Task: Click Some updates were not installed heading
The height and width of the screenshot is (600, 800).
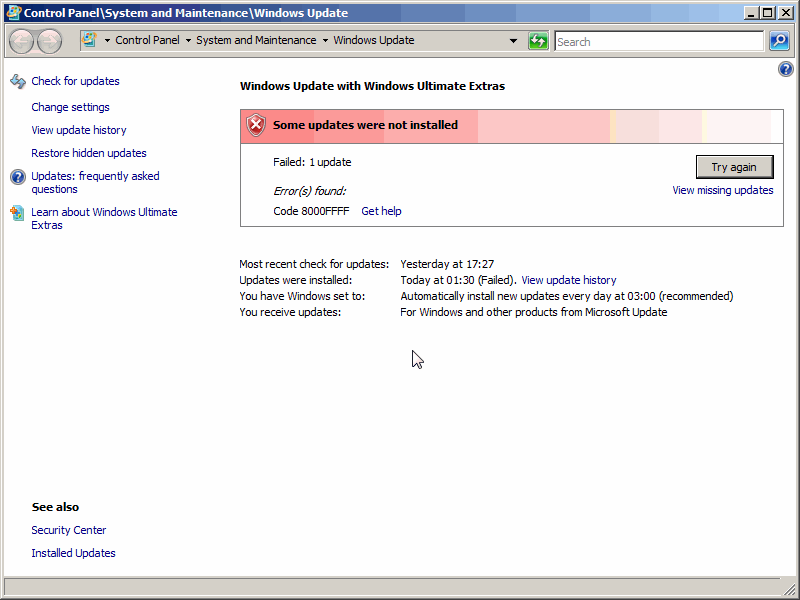Action: pos(365,125)
